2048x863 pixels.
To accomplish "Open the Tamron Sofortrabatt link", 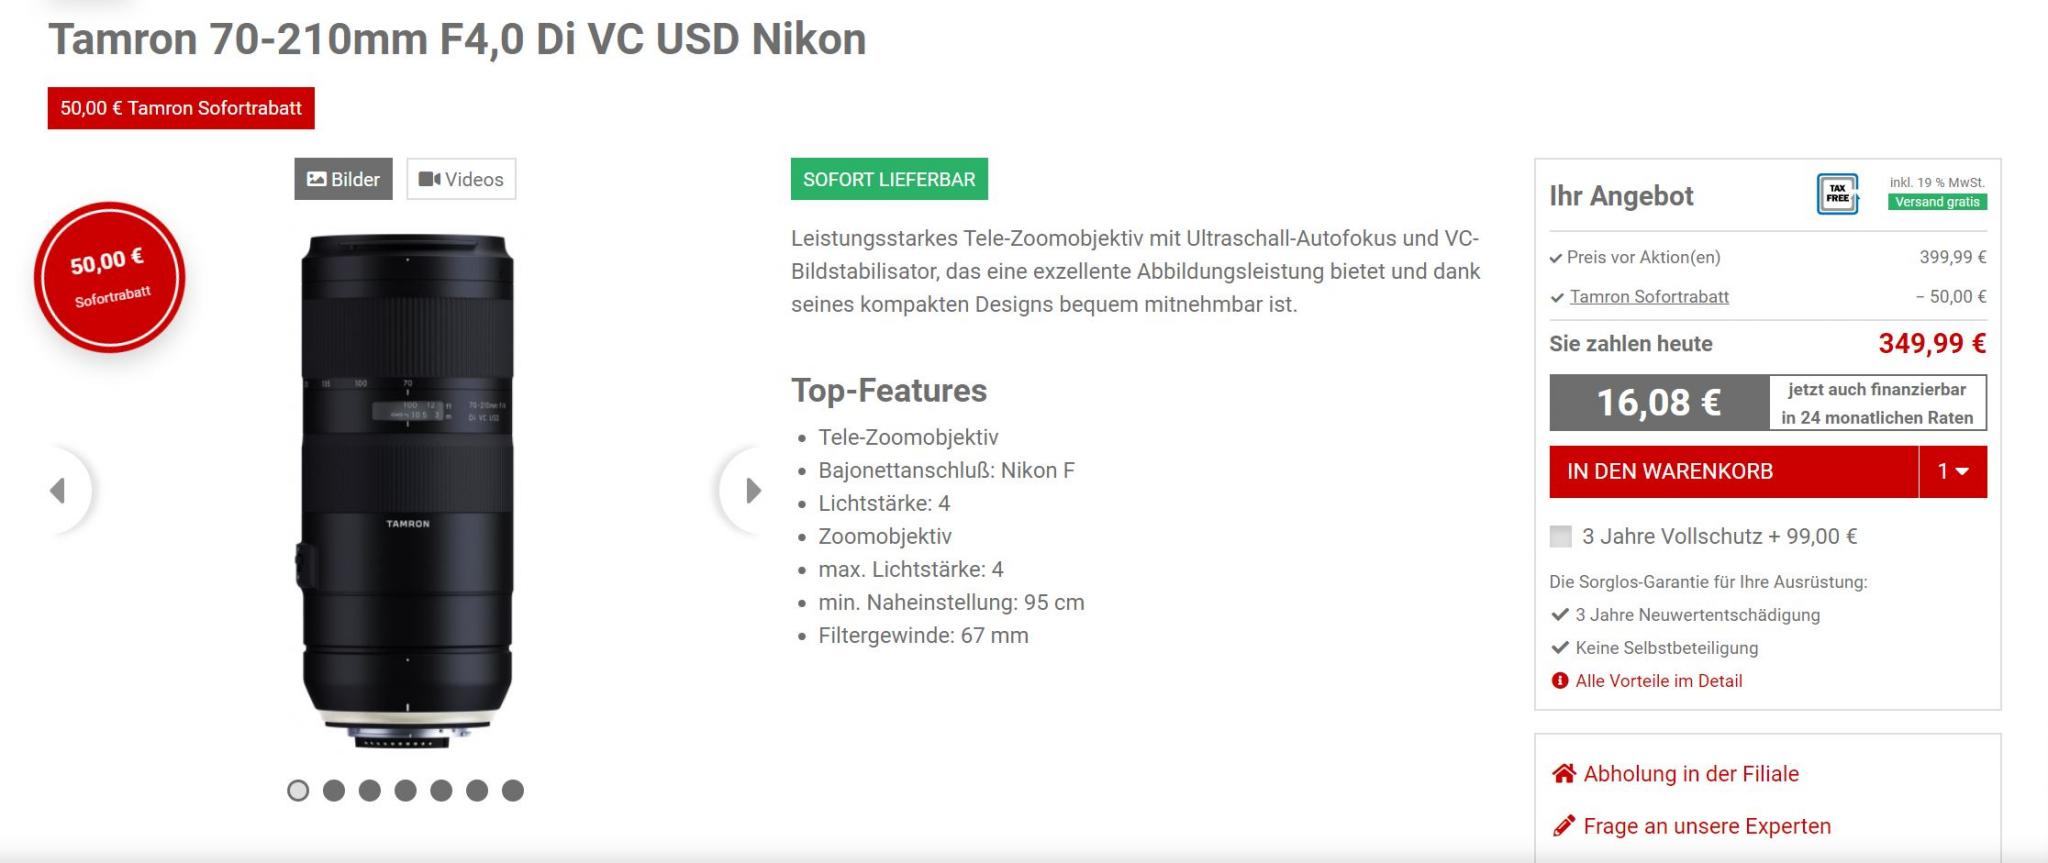I will tap(1648, 297).
